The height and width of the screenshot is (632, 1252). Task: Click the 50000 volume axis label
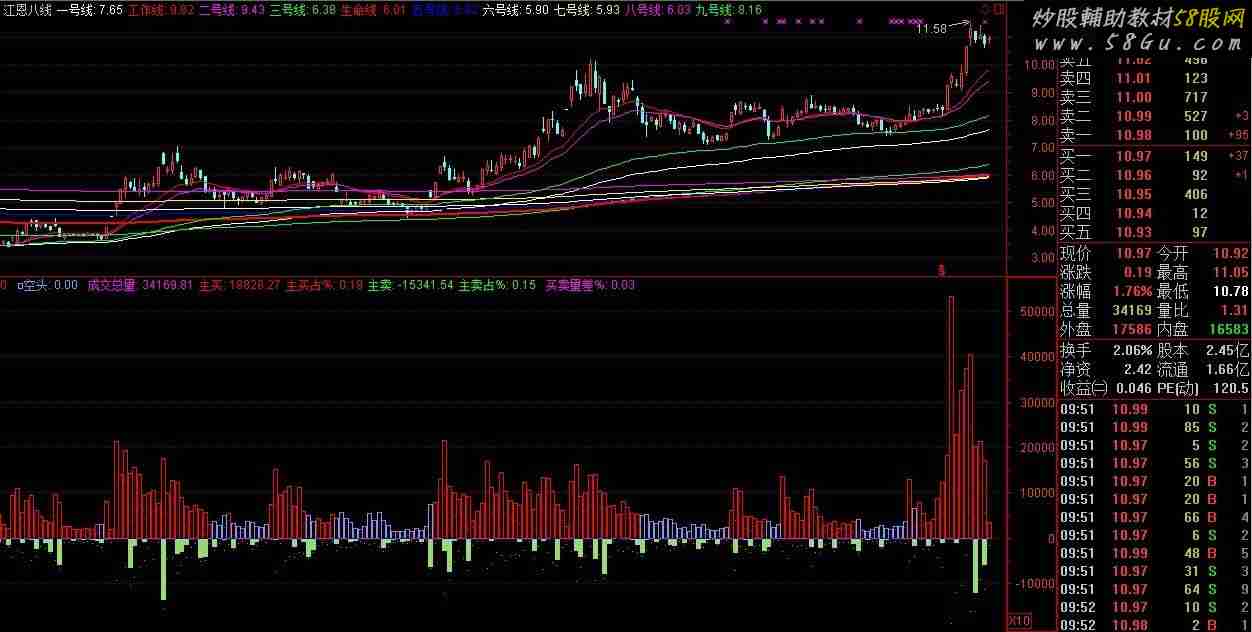pos(1037,311)
